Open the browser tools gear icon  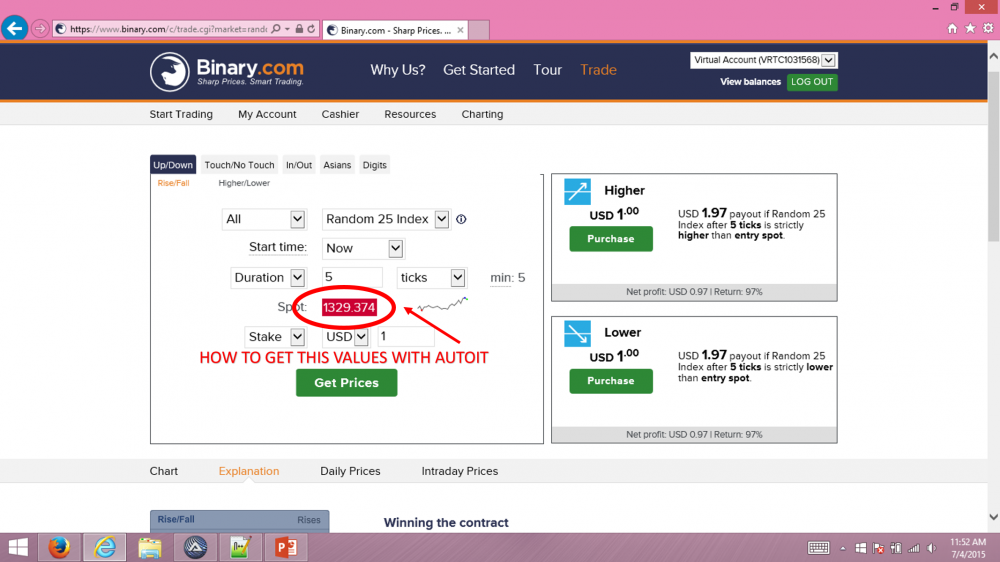988,28
